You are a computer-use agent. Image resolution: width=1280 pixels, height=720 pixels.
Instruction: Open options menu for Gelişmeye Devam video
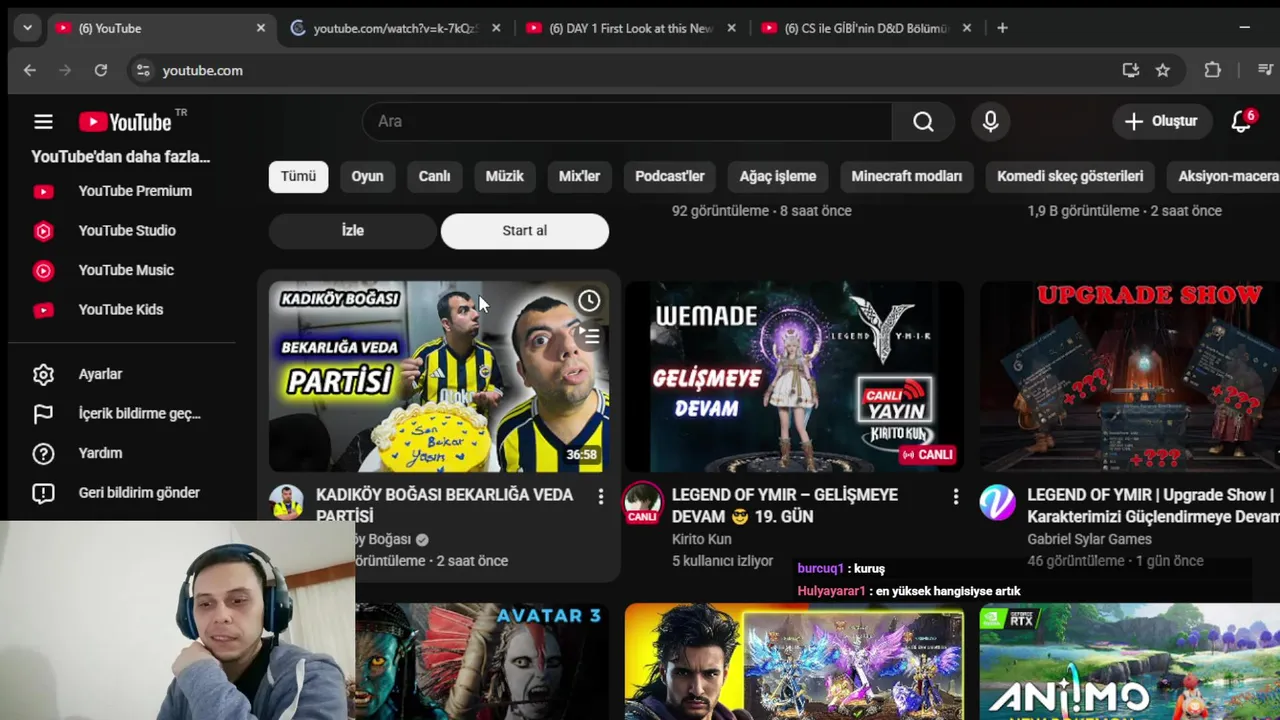956,496
